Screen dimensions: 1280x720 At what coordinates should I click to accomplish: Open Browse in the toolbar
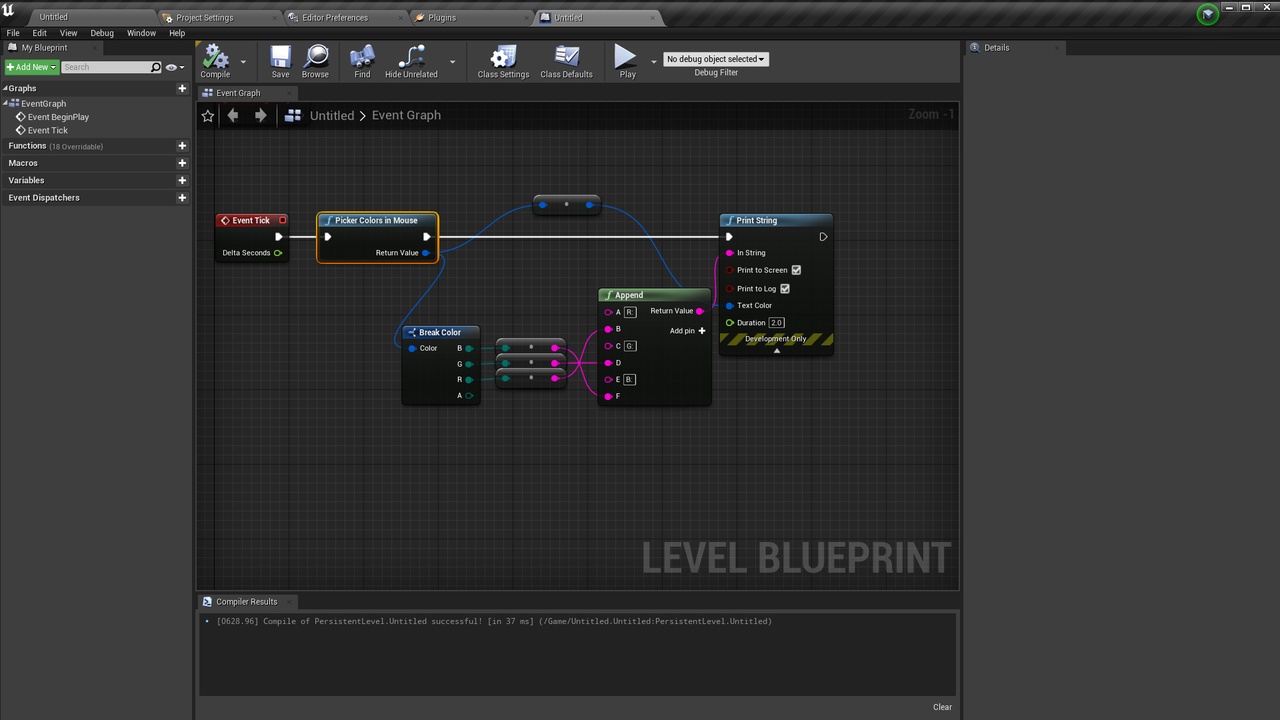click(x=315, y=60)
